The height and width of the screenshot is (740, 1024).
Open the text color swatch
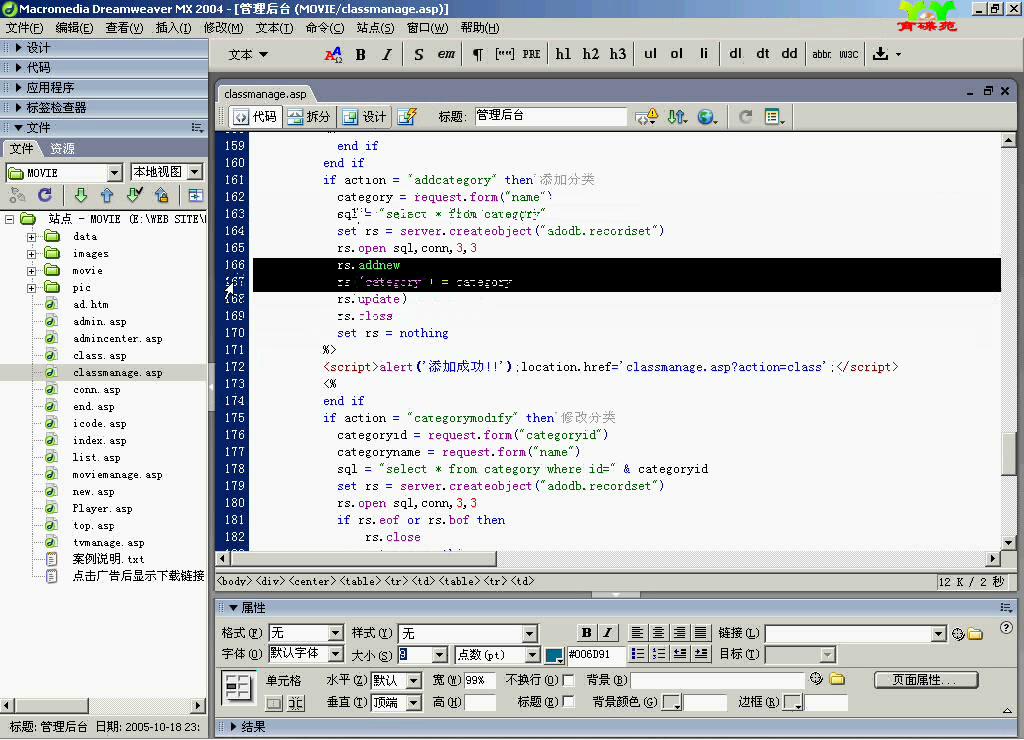point(554,654)
